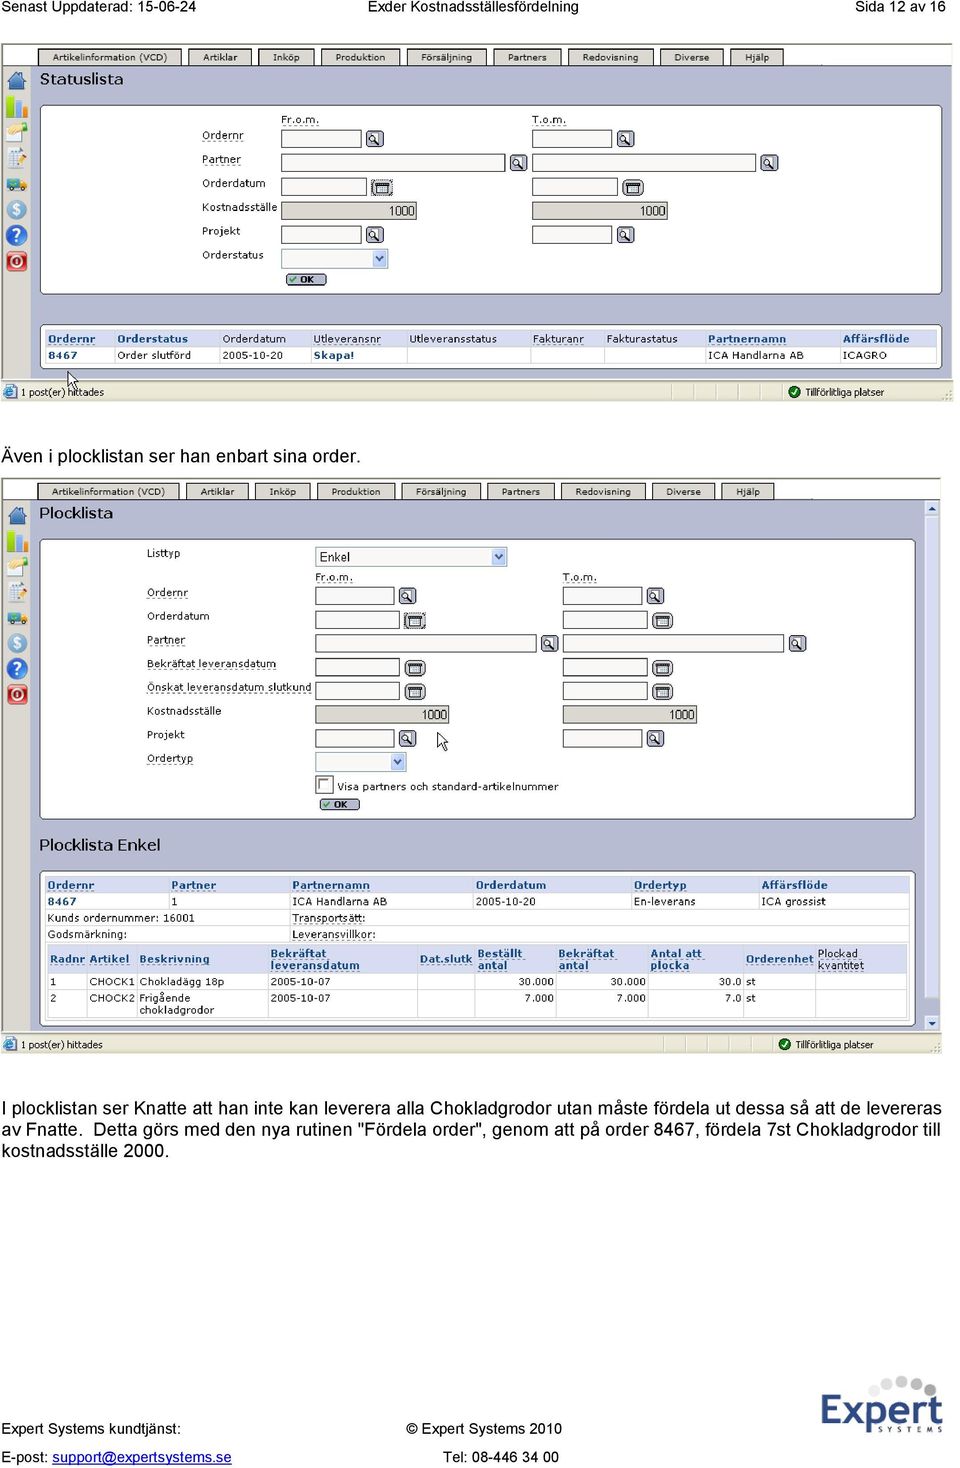Click the Skapa! link under Utleveransnr
Screen dimensions: 960x1468
334,356
